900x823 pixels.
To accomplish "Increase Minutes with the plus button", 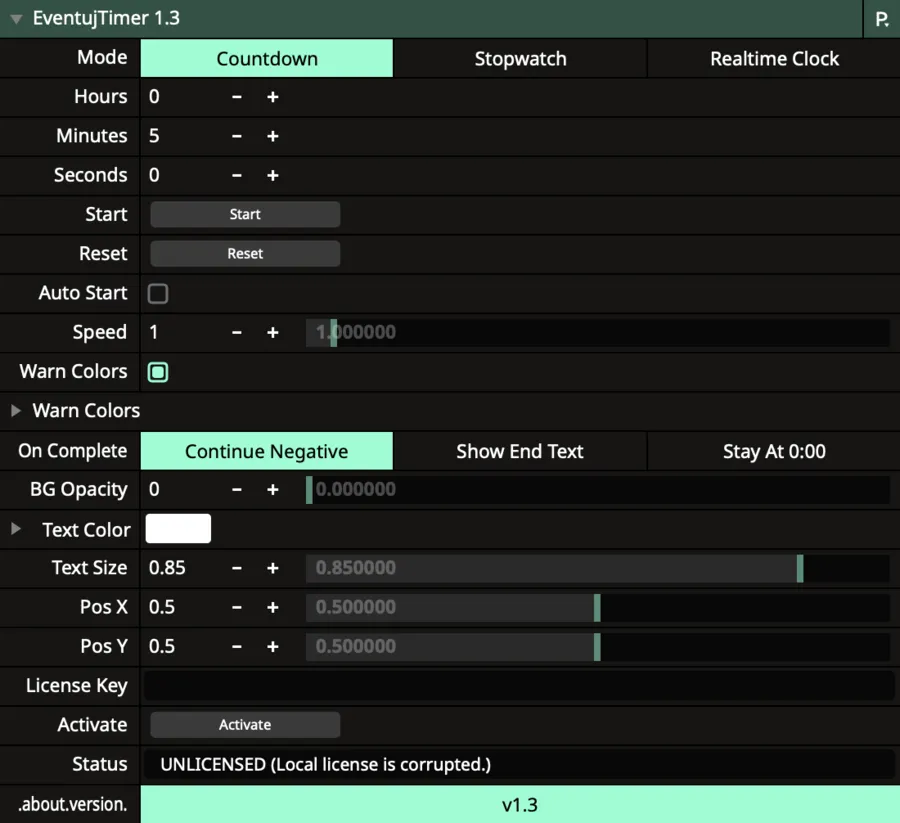I will (x=273, y=137).
